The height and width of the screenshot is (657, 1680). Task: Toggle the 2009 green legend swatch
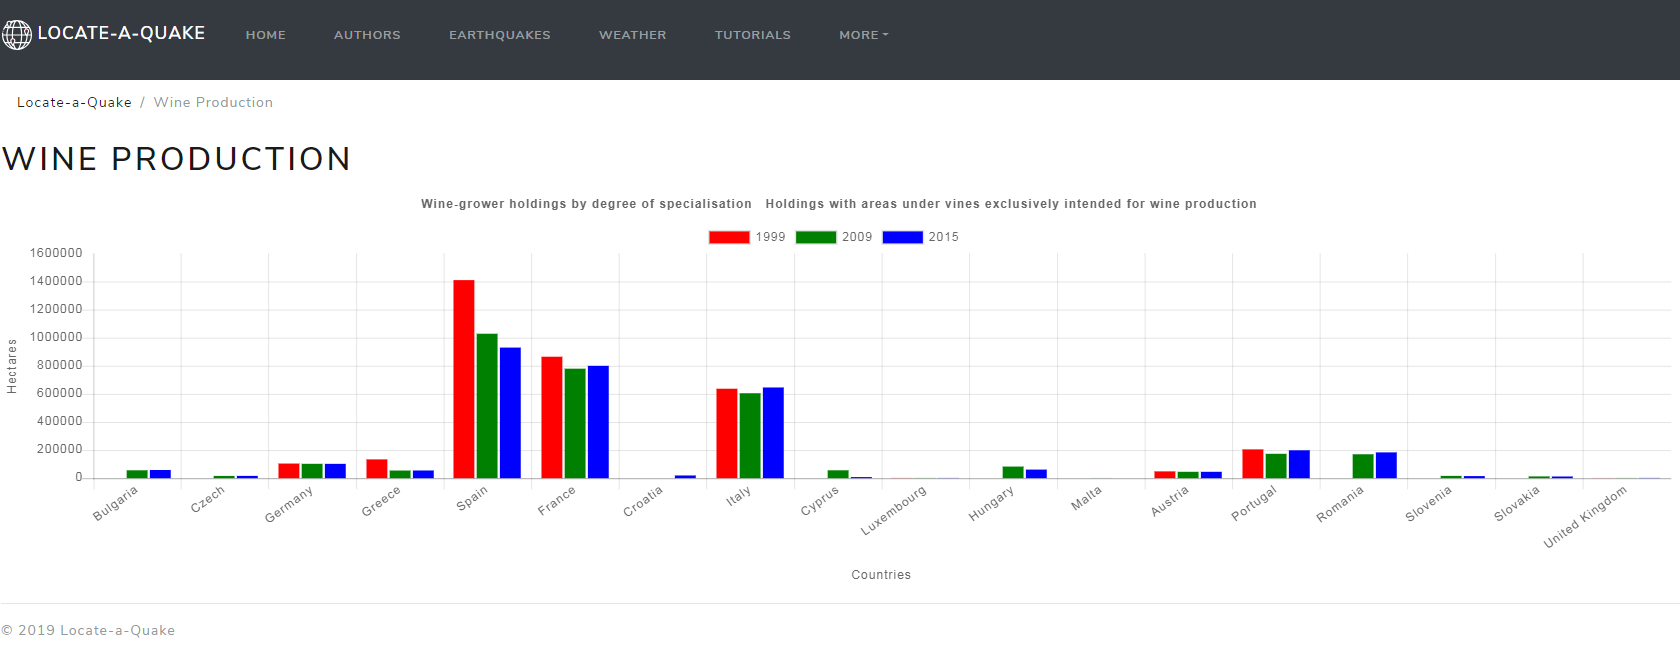pyautogui.click(x=815, y=237)
